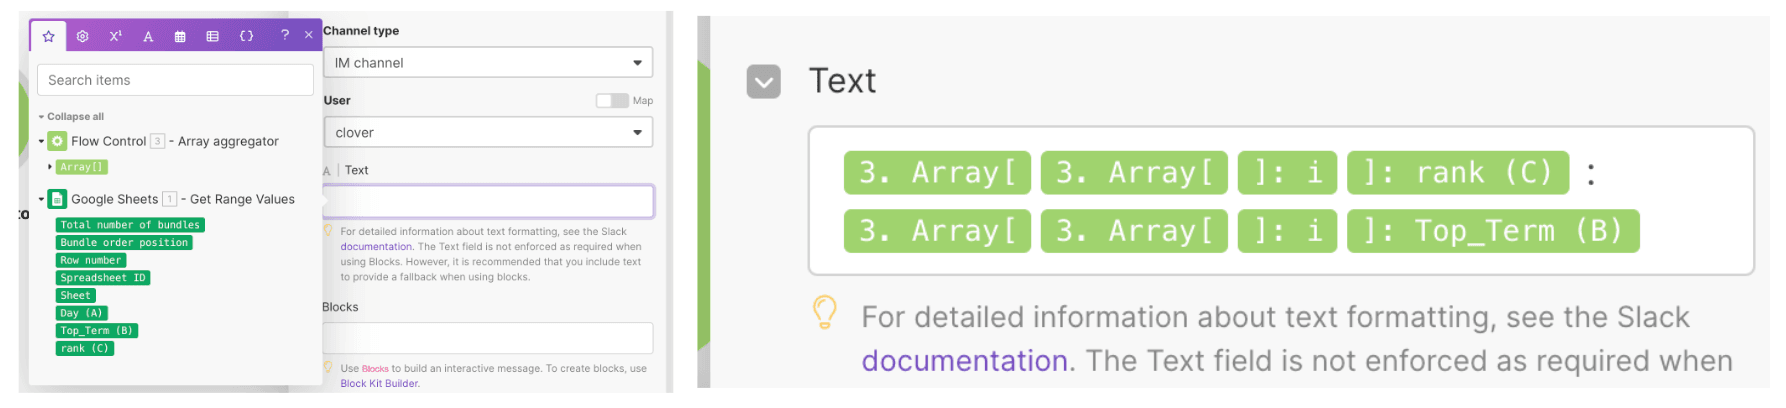Expand the Array[] item arrow
The image size is (1786, 408).
[x=50, y=167]
